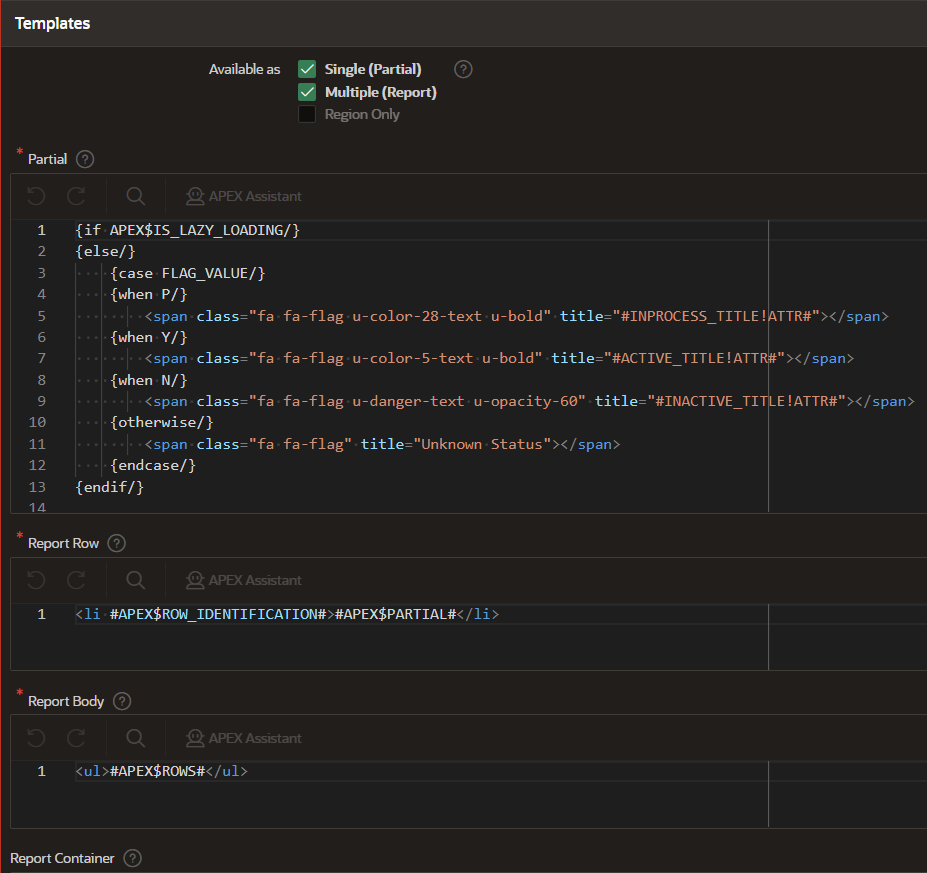Show help for Report Row field
This screenshot has width=927, height=873.
(117, 543)
